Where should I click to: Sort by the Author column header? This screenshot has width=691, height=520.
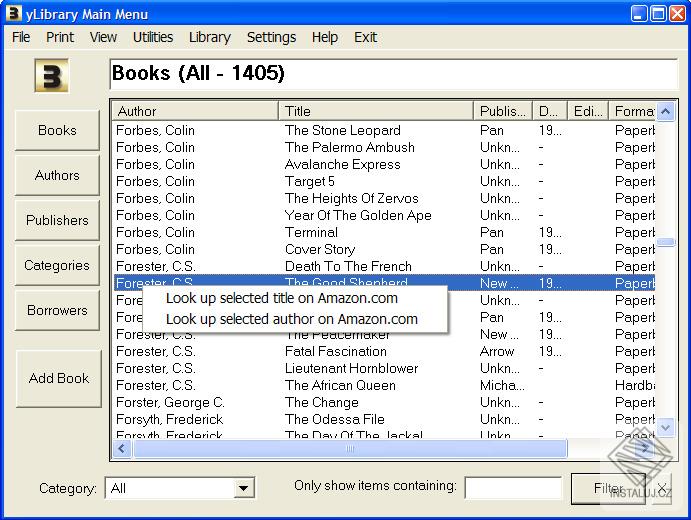[195, 111]
